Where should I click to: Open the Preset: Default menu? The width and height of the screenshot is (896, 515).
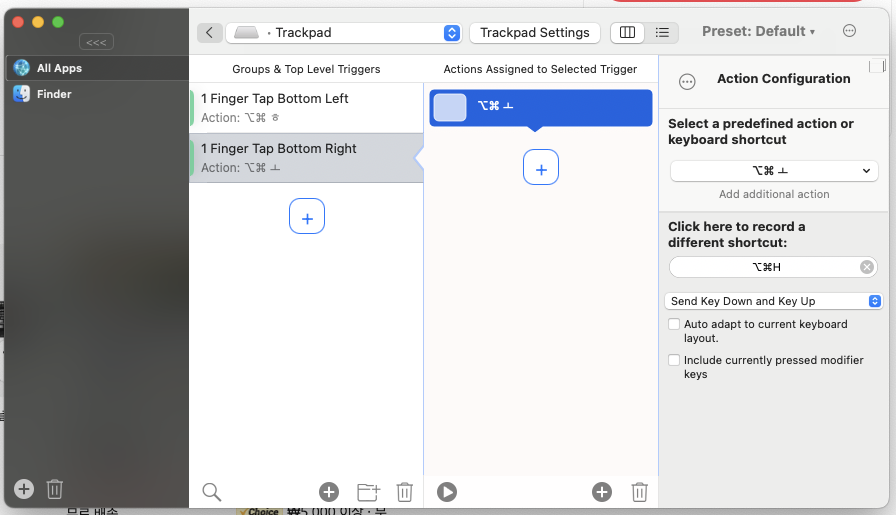(758, 32)
